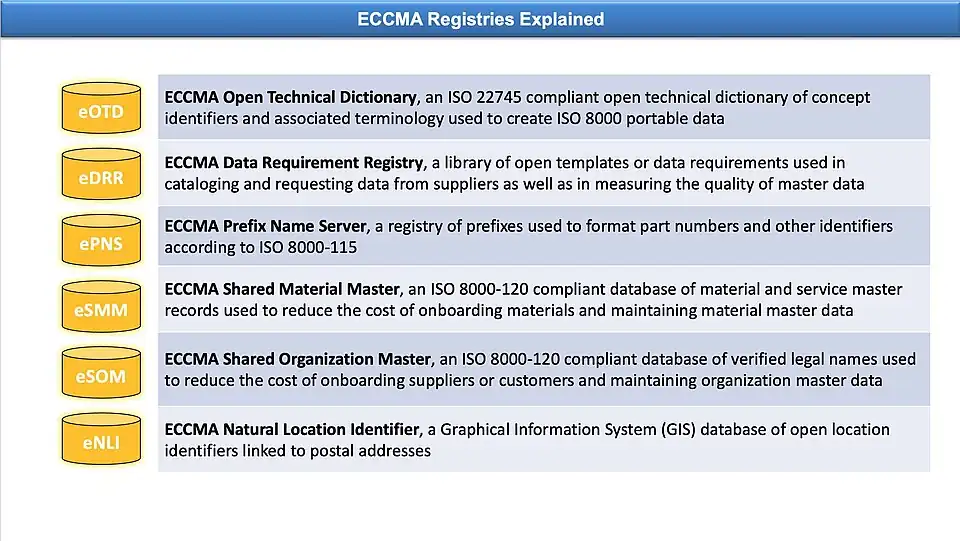
Task: Click the "ECCMA Registries Explained" slide title
Action: coord(480,19)
